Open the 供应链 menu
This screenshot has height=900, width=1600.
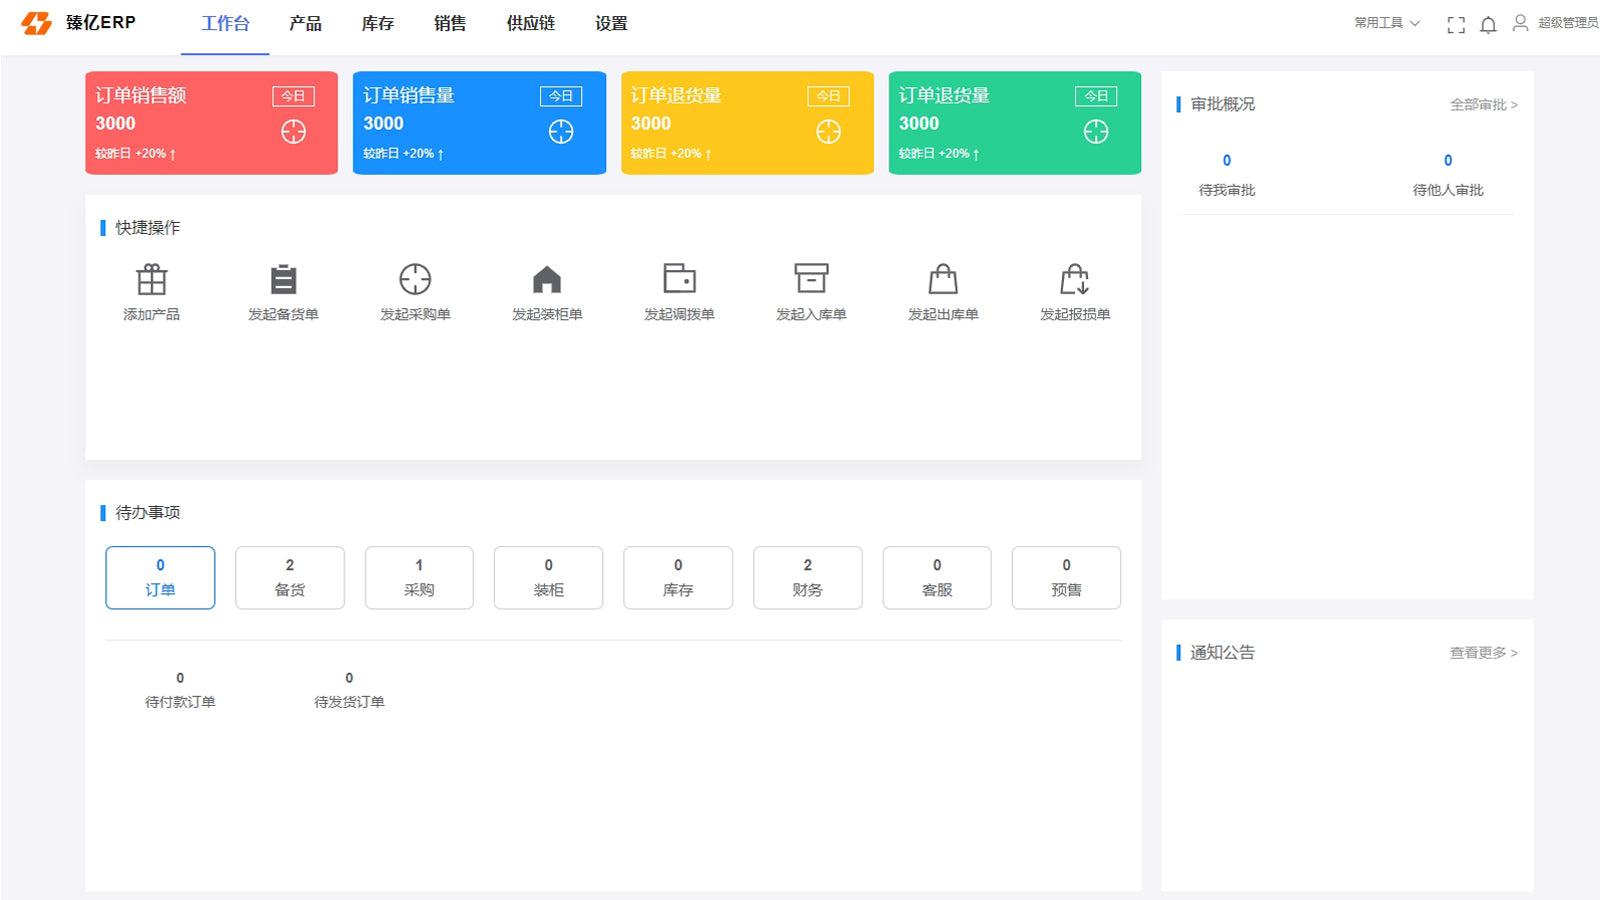(530, 24)
